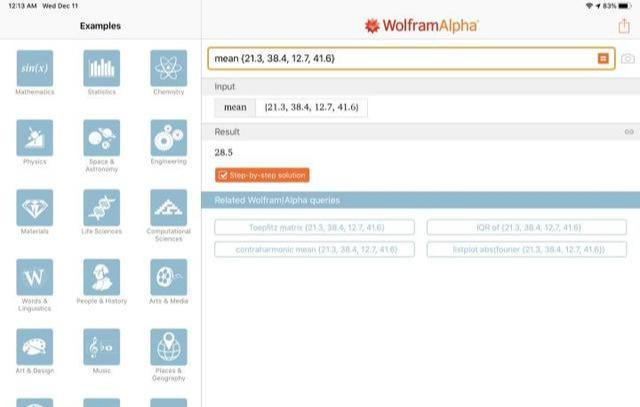
Task: Open the Art & Design category
Action: [35, 347]
